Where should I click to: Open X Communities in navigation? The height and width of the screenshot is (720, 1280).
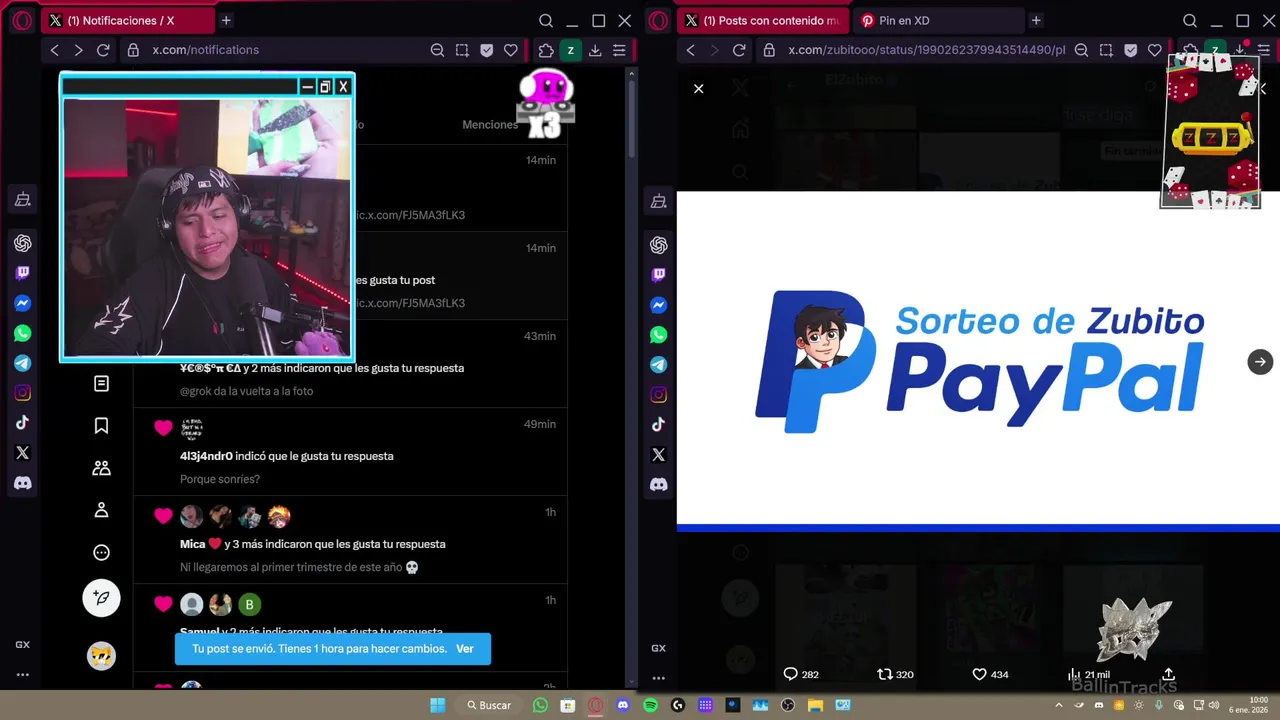tap(101, 468)
